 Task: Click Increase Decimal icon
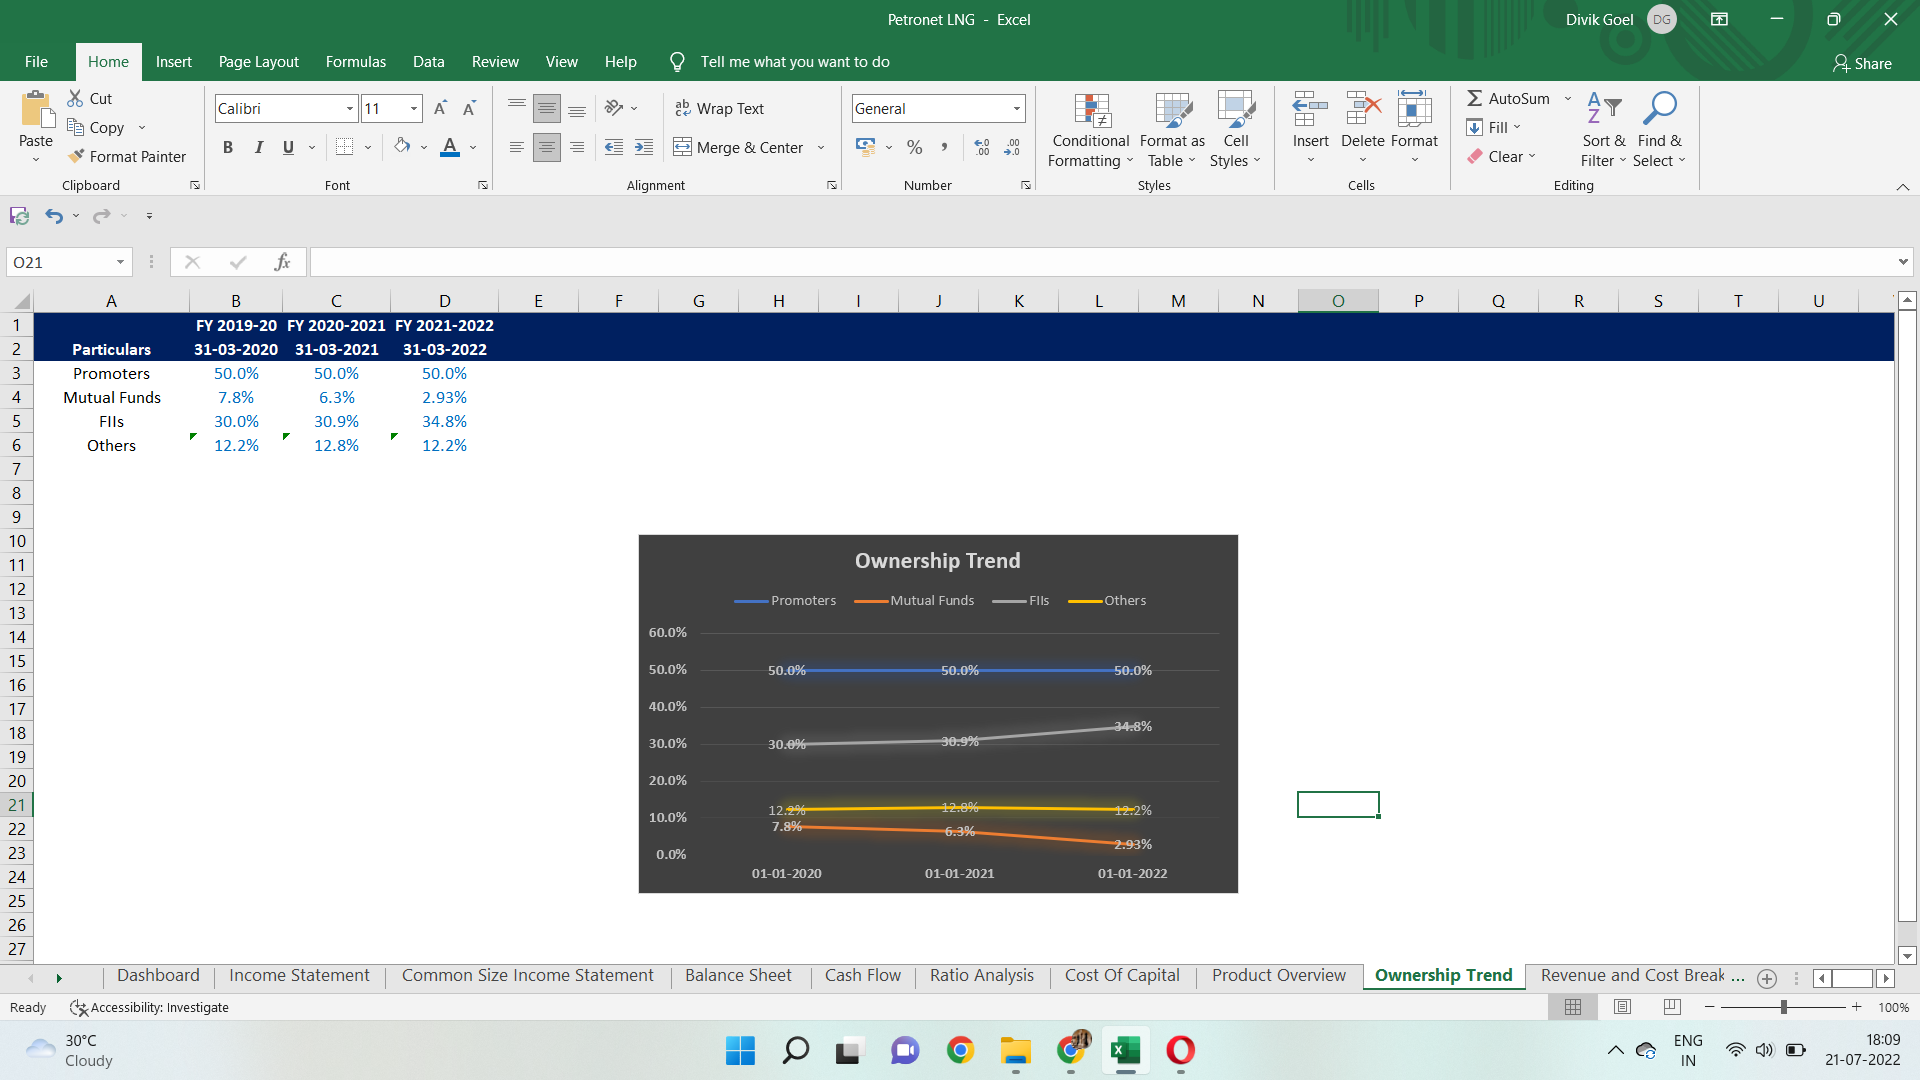982,147
